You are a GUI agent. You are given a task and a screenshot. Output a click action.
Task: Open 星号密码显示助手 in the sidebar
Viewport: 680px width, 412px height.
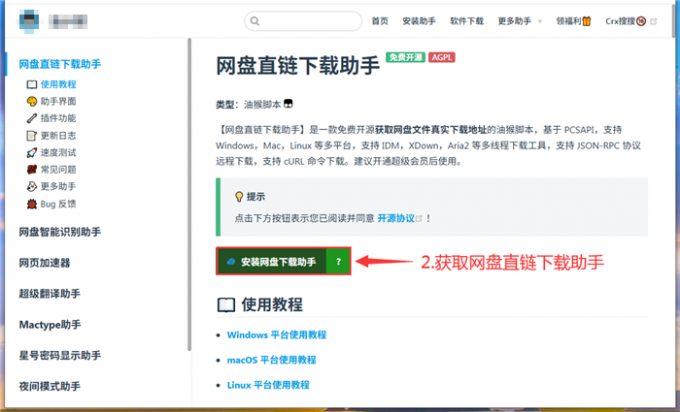[60, 356]
